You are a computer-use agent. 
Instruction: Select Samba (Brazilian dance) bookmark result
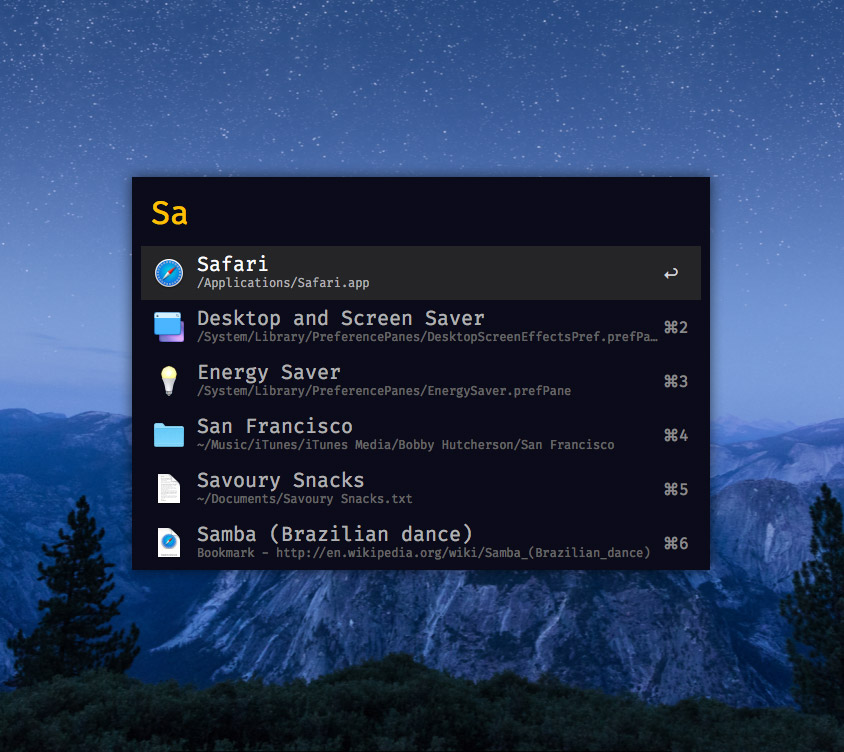pos(420,542)
